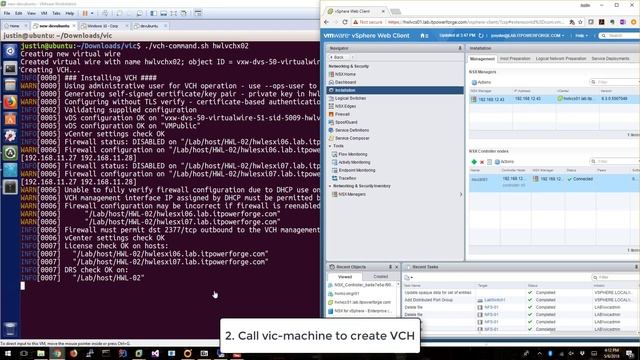Select vSphere Web Client browser tab
The image size is (640, 360).
(353, 11)
